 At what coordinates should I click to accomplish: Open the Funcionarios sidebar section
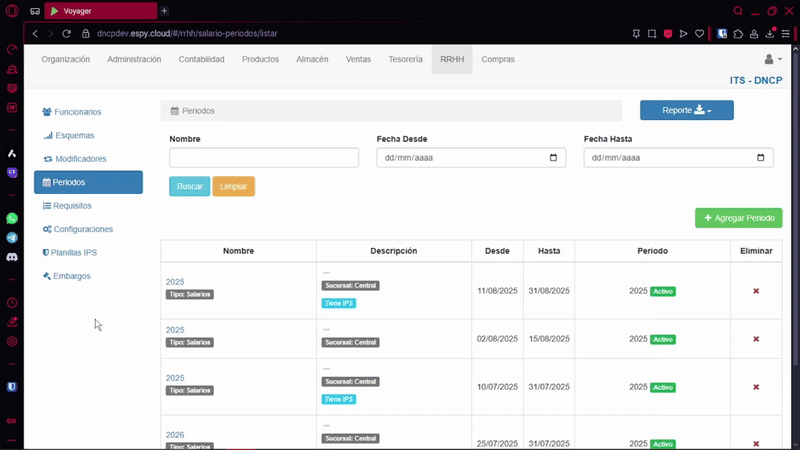77,112
